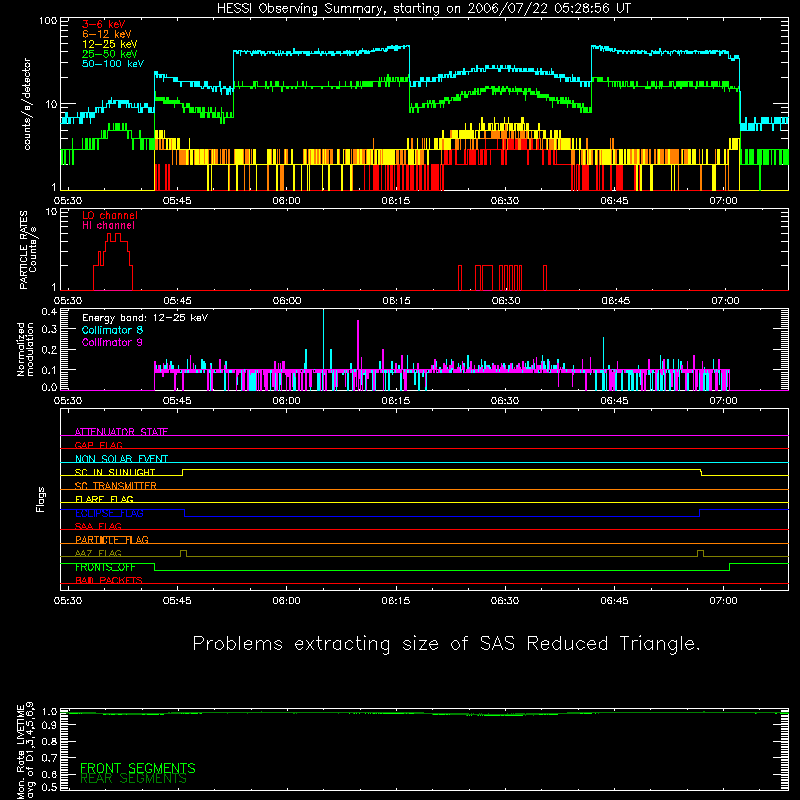Screen dimensions: 800x800
Task: Select the FLARE_FLAG label
Action: coord(104,499)
